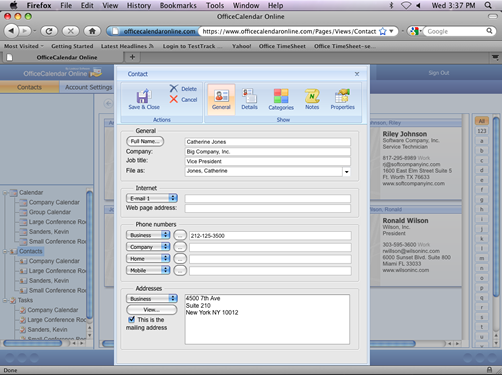Collapse the Calendar tree node
502x375 pixels.
point(5,193)
